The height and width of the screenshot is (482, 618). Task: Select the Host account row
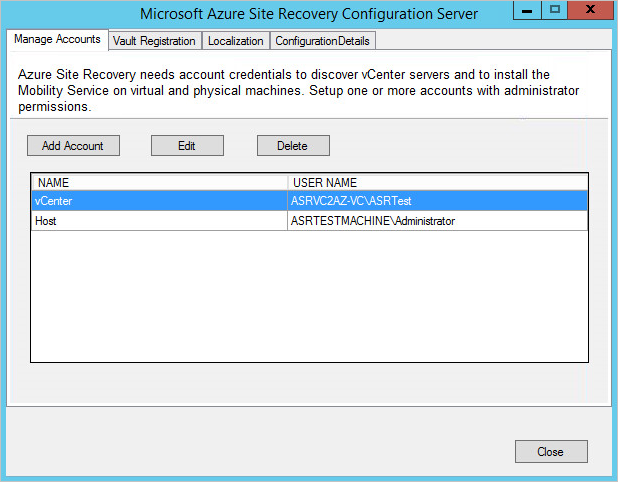point(309,221)
